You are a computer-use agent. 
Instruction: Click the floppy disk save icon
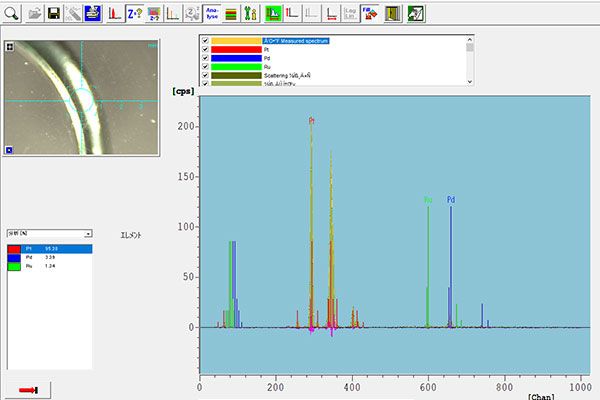click(x=54, y=13)
